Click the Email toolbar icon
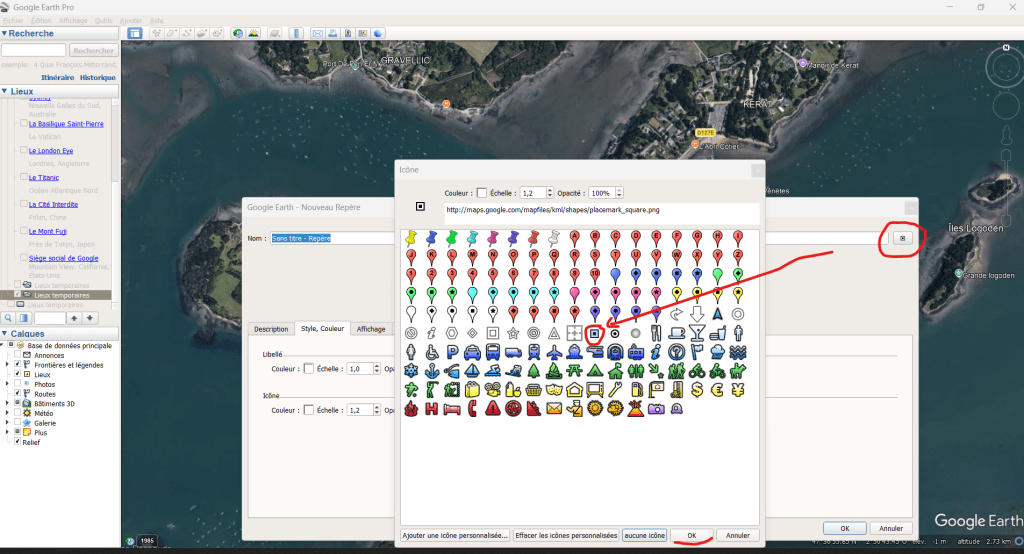Viewport: 1024px width, 554px height. coord(317,33)
